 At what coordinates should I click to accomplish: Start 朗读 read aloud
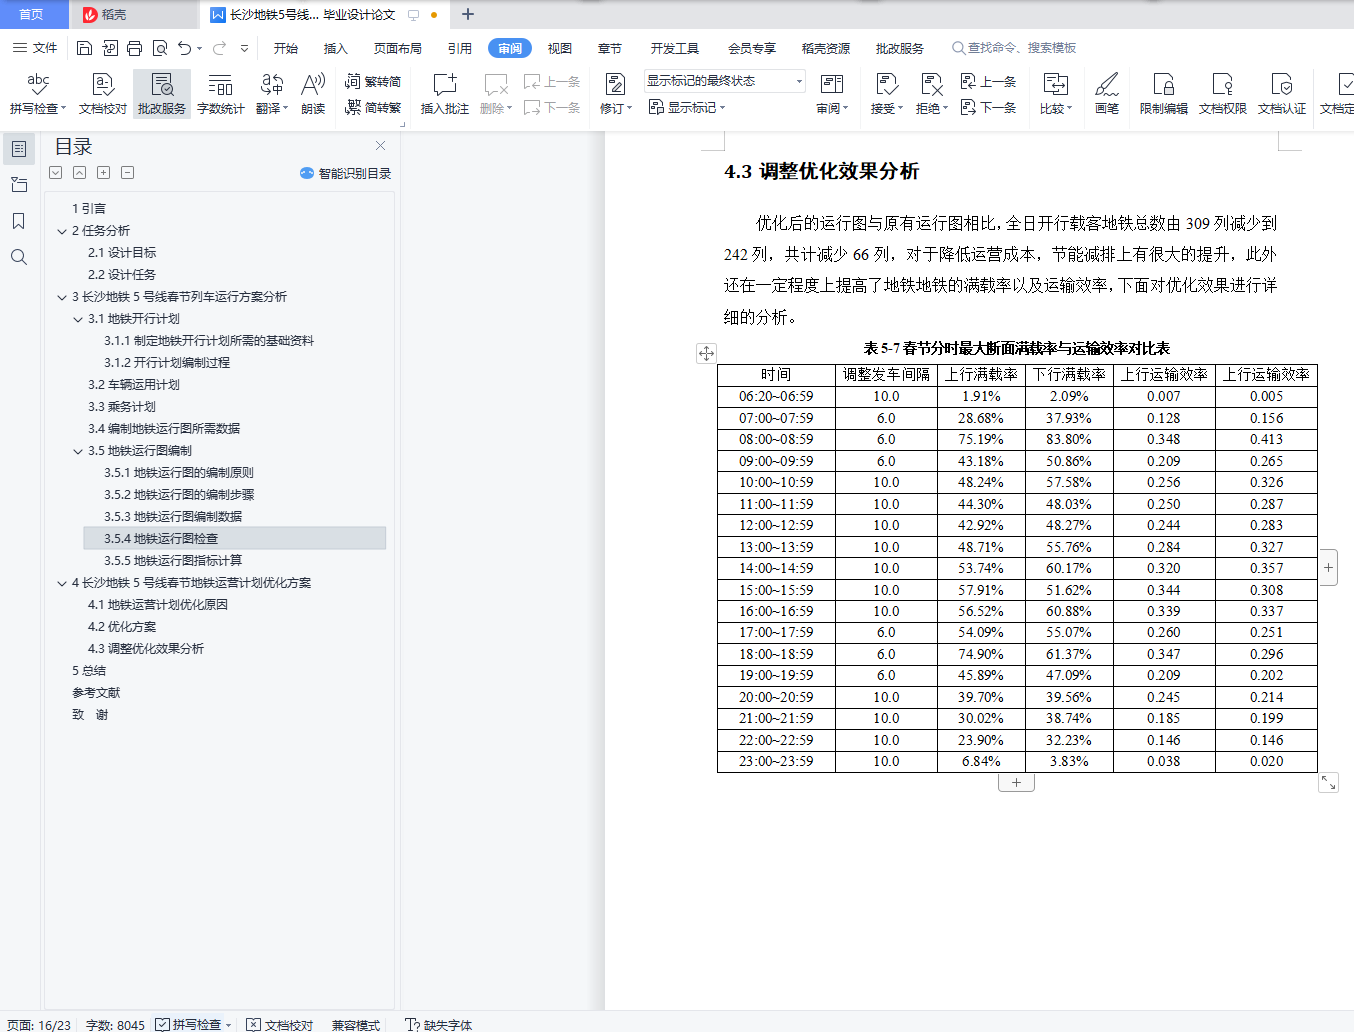tap(313, 94)
